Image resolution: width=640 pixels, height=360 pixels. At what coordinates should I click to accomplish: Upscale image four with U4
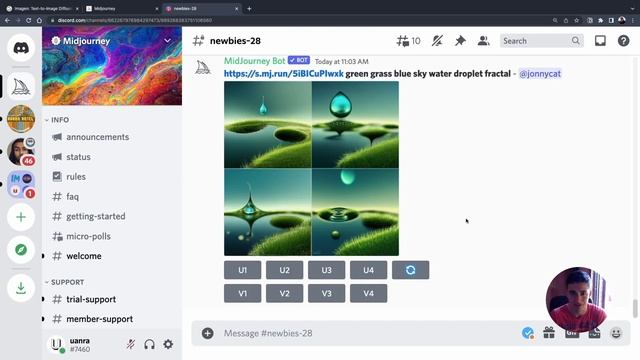[369, 270]
